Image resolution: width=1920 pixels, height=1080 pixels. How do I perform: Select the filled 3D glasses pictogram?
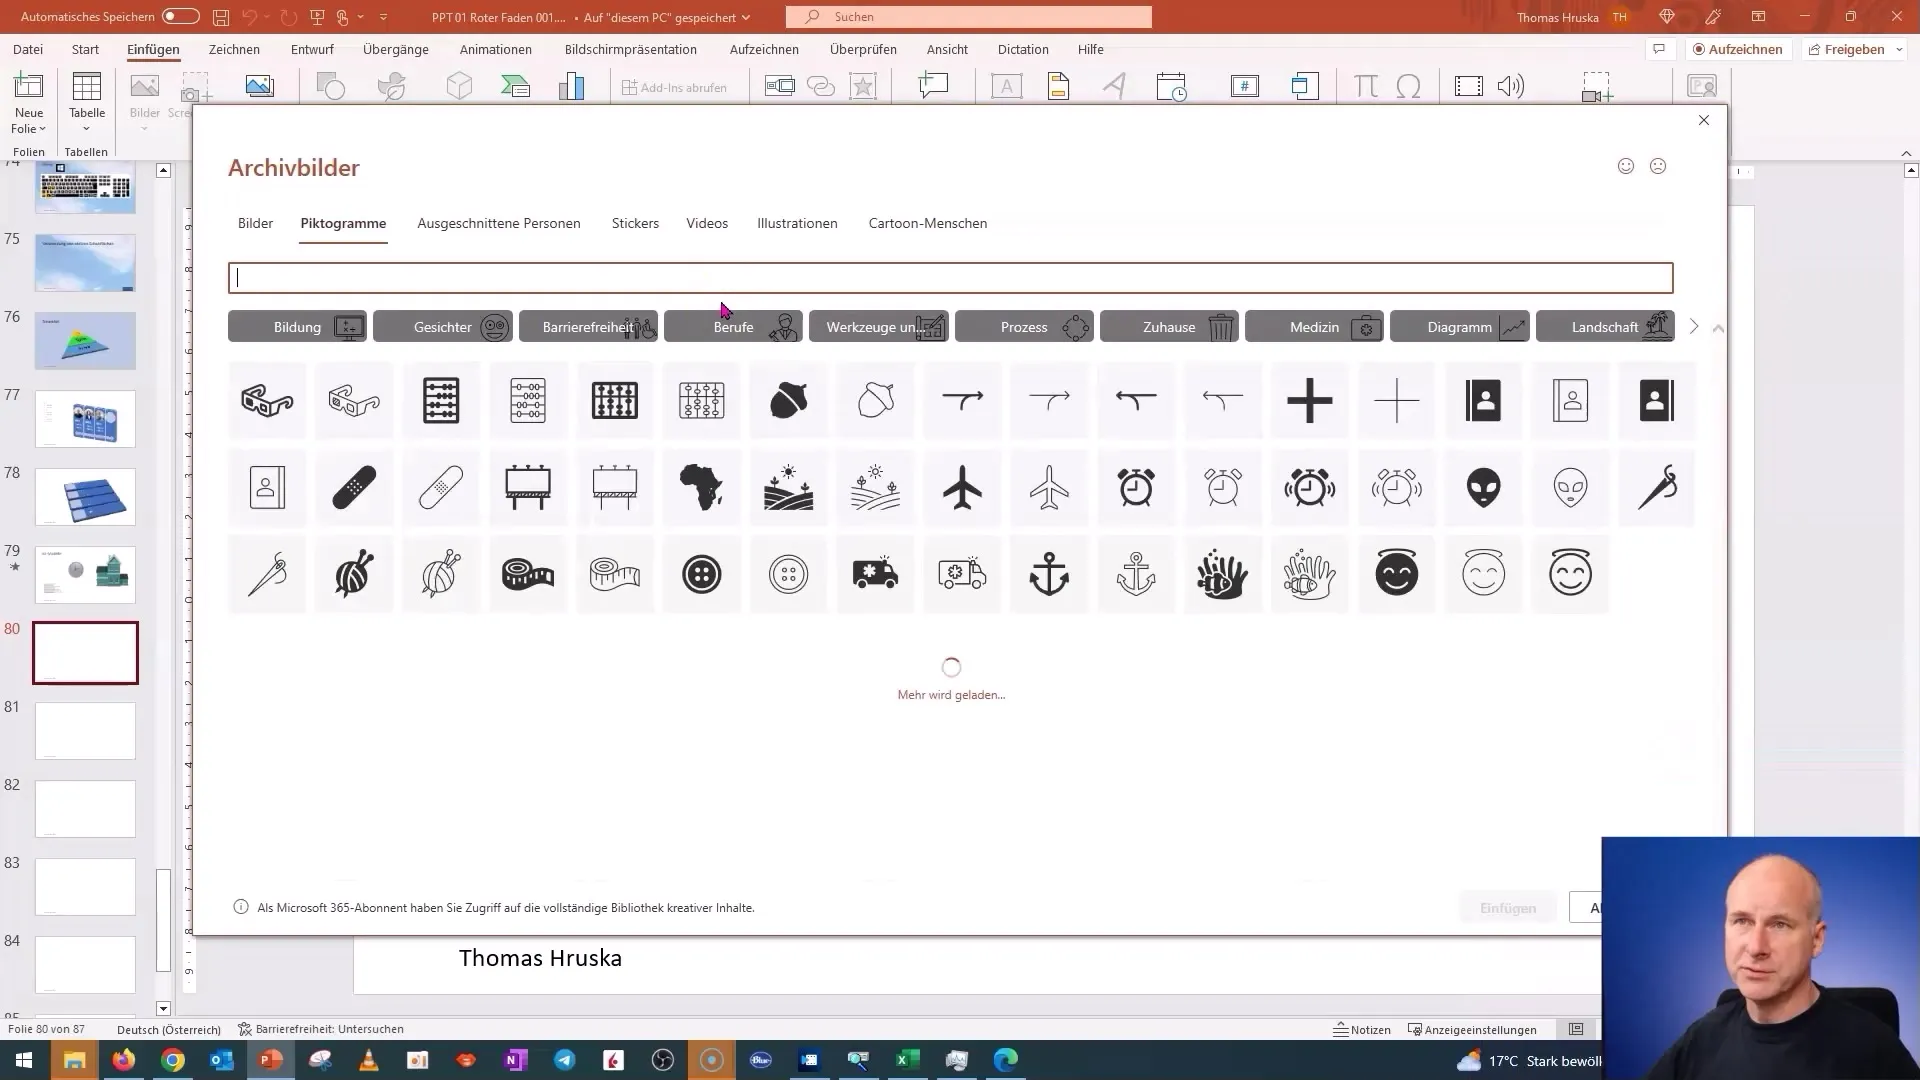pyautogui.click(x=267, y=400)
